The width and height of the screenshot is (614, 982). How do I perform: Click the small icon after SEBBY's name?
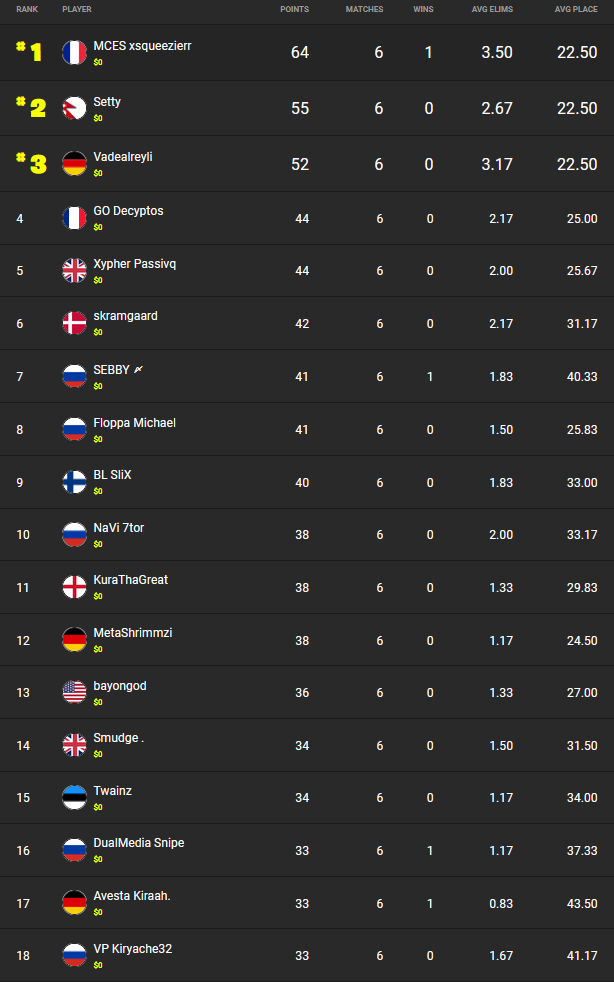click(x=138, y=370)
